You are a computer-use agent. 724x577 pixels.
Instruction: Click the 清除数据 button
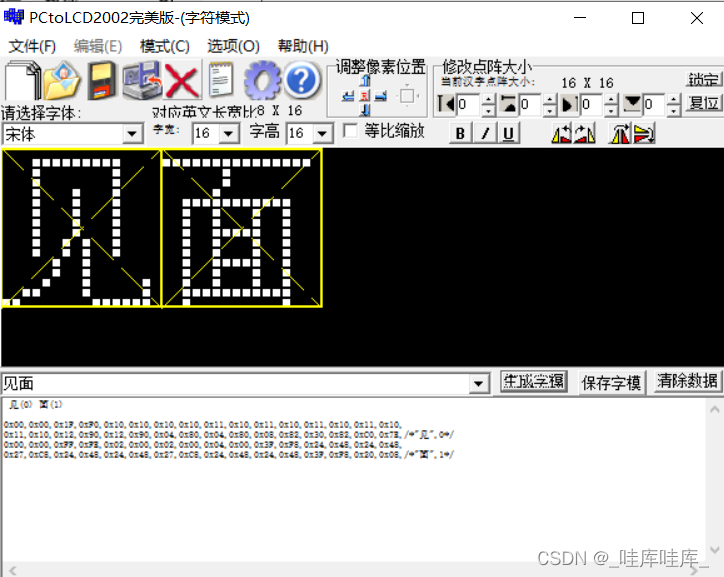688,382
